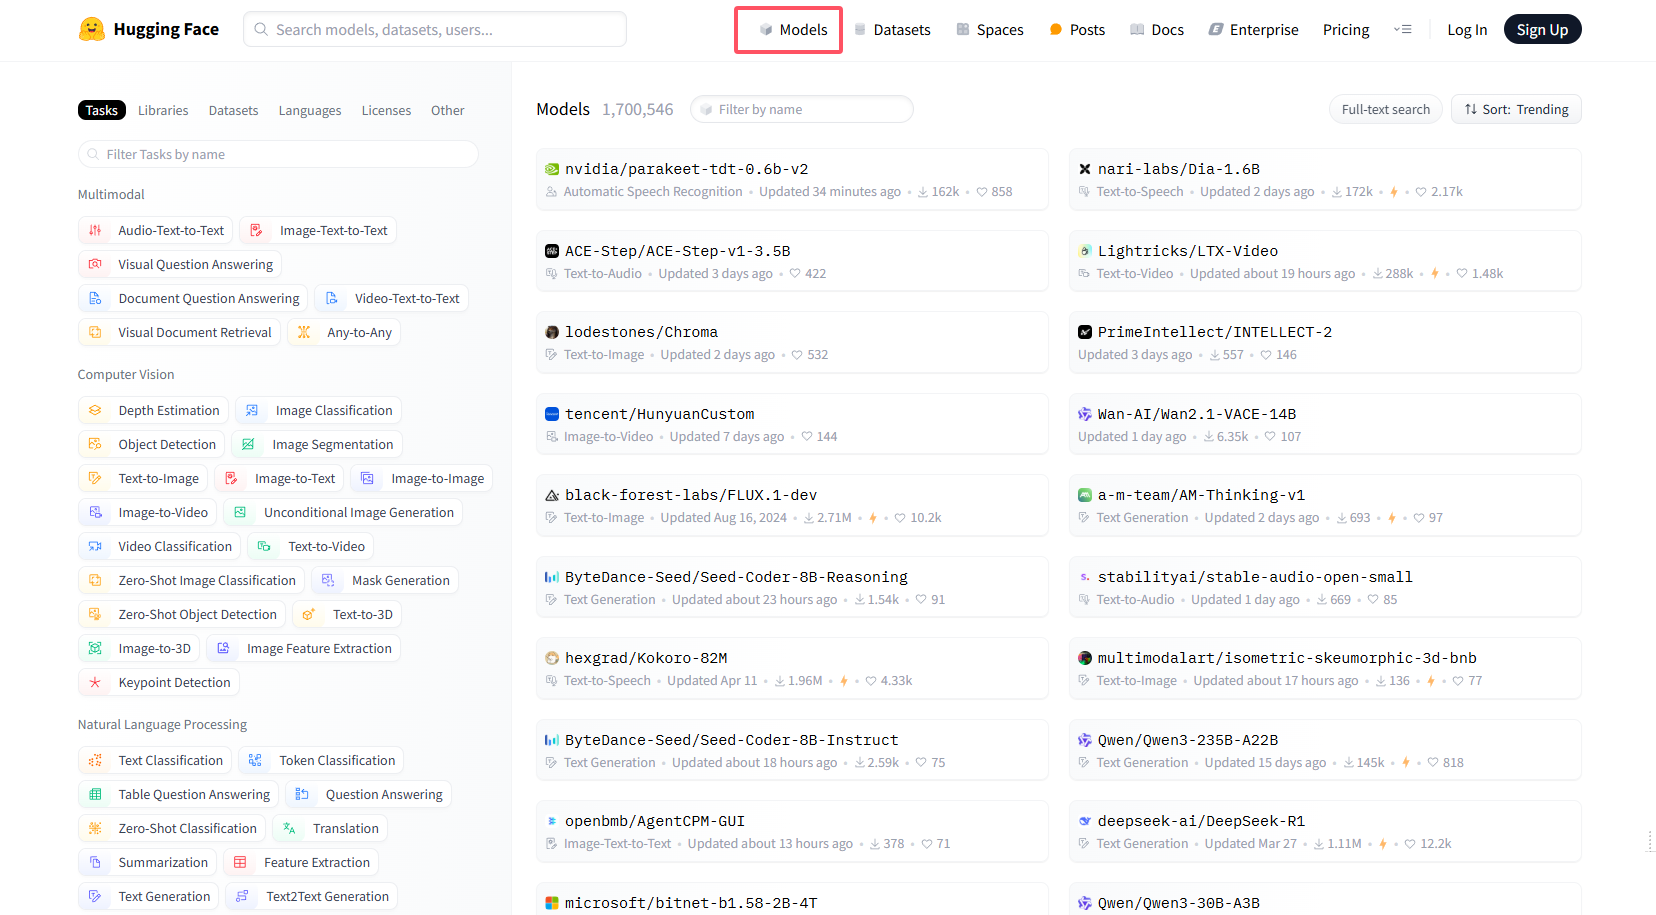Click the Image-to-Video task icon
Viewport: 1656px width, 915px height.
pos(95,512)
